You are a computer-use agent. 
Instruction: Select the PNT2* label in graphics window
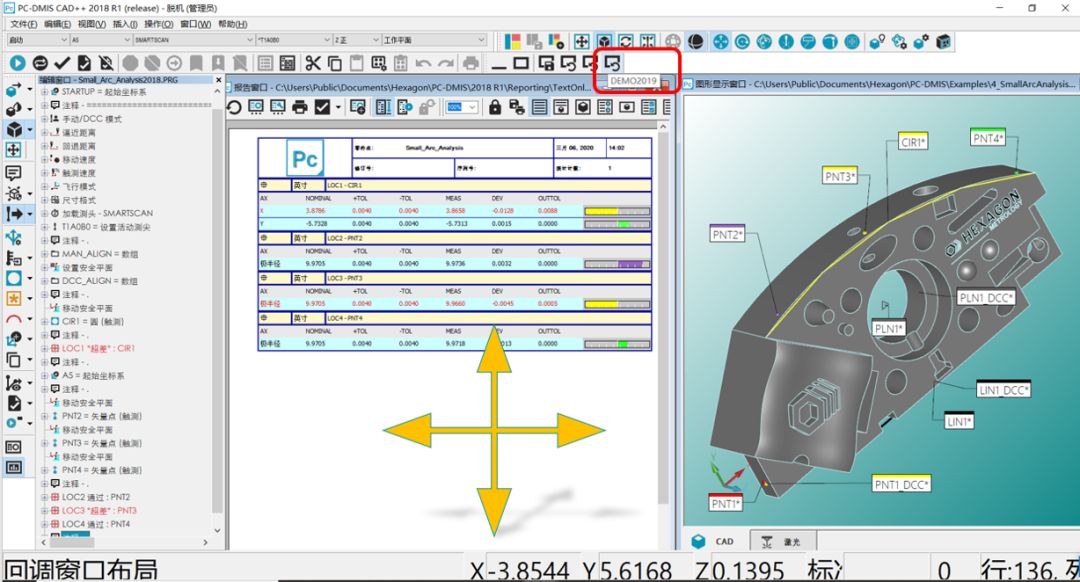tap(727, 234)
